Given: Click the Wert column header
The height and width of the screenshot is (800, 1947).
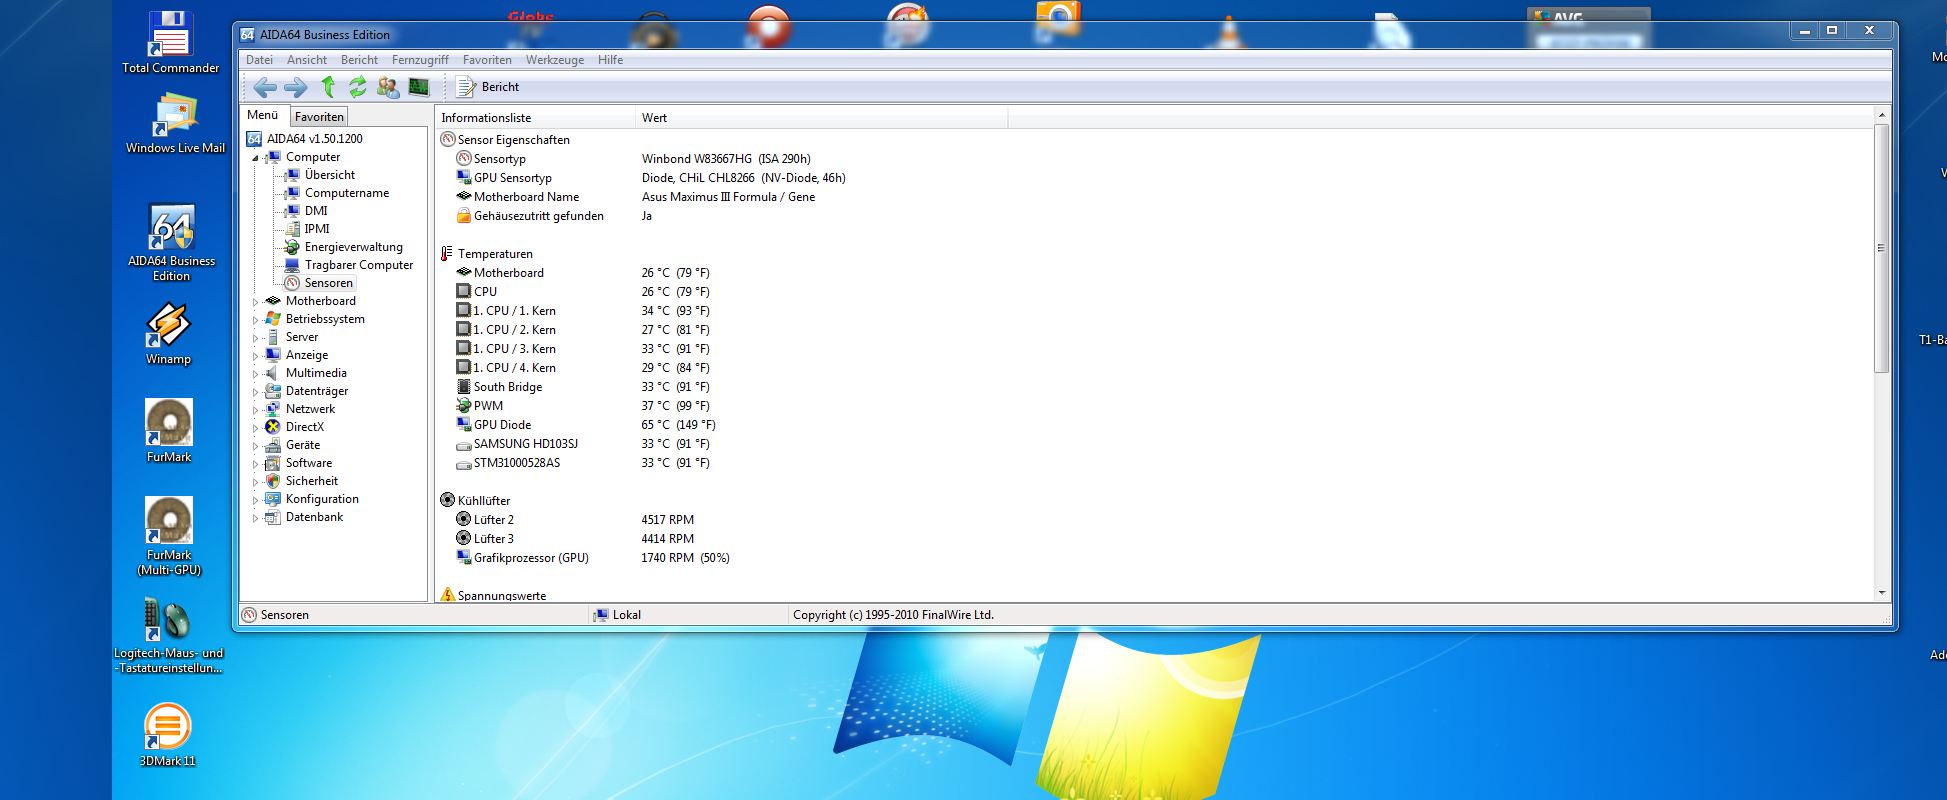Looking at the screenshot, I should pyautogui.click(x=655, y=118).
